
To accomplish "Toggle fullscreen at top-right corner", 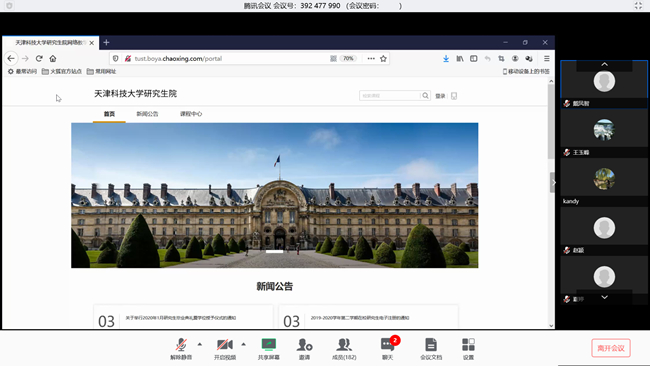I will tap(638, 5).
